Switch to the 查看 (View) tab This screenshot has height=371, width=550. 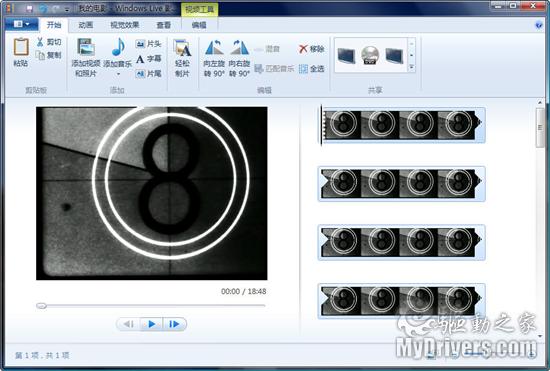pos(163,25)
